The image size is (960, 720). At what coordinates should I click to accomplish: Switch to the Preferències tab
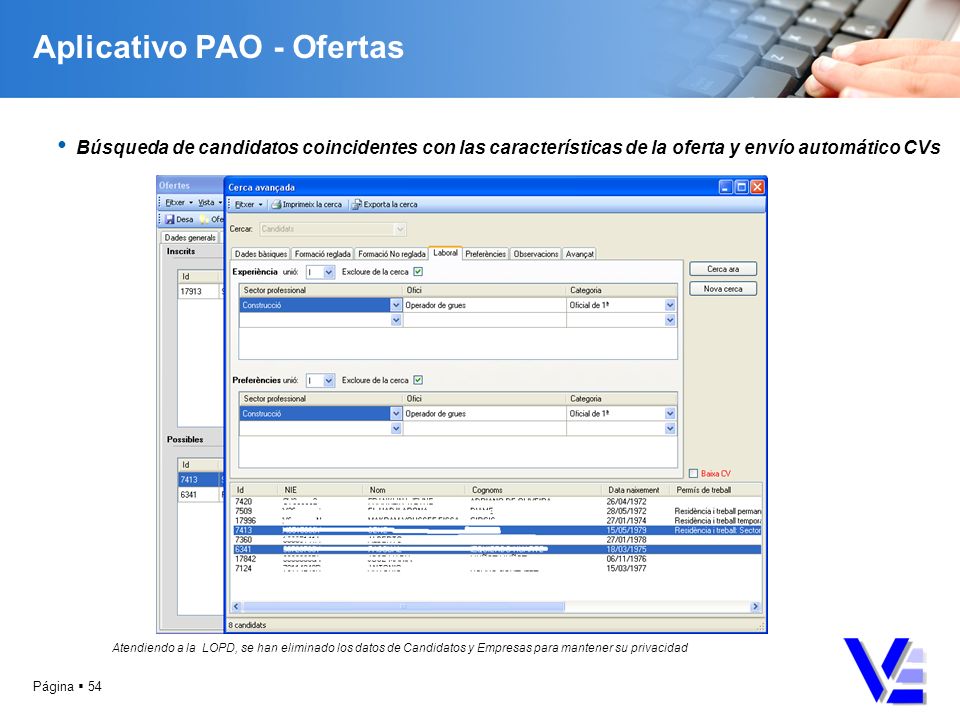485,254
